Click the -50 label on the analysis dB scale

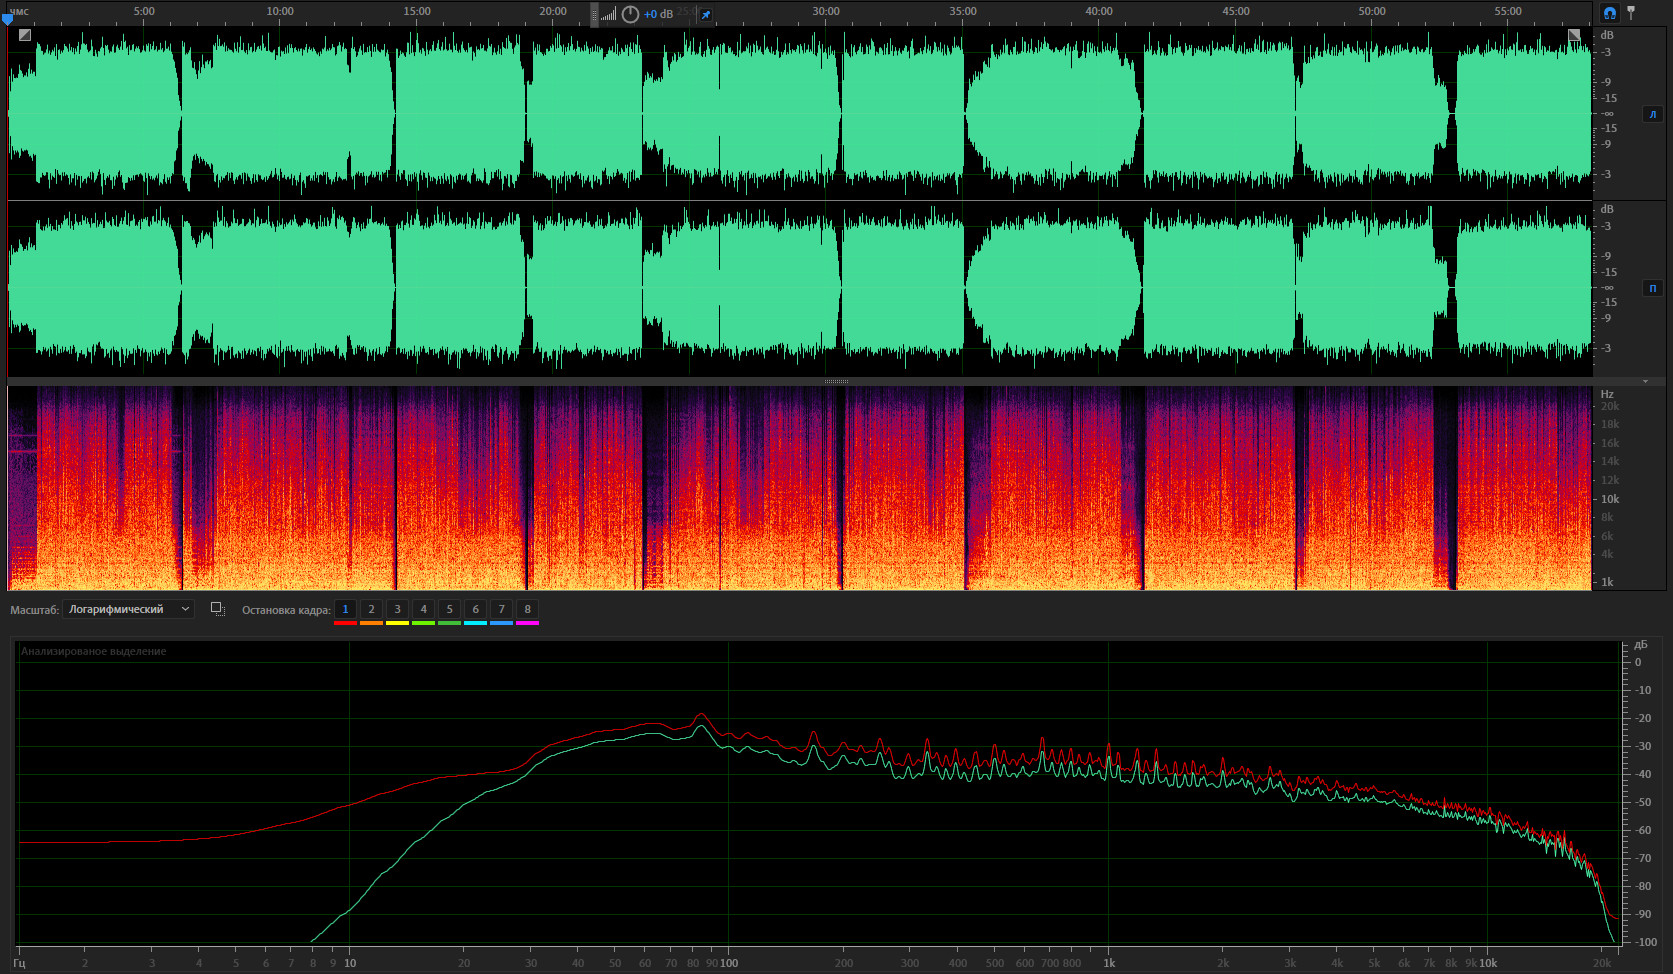[1643, 802]
